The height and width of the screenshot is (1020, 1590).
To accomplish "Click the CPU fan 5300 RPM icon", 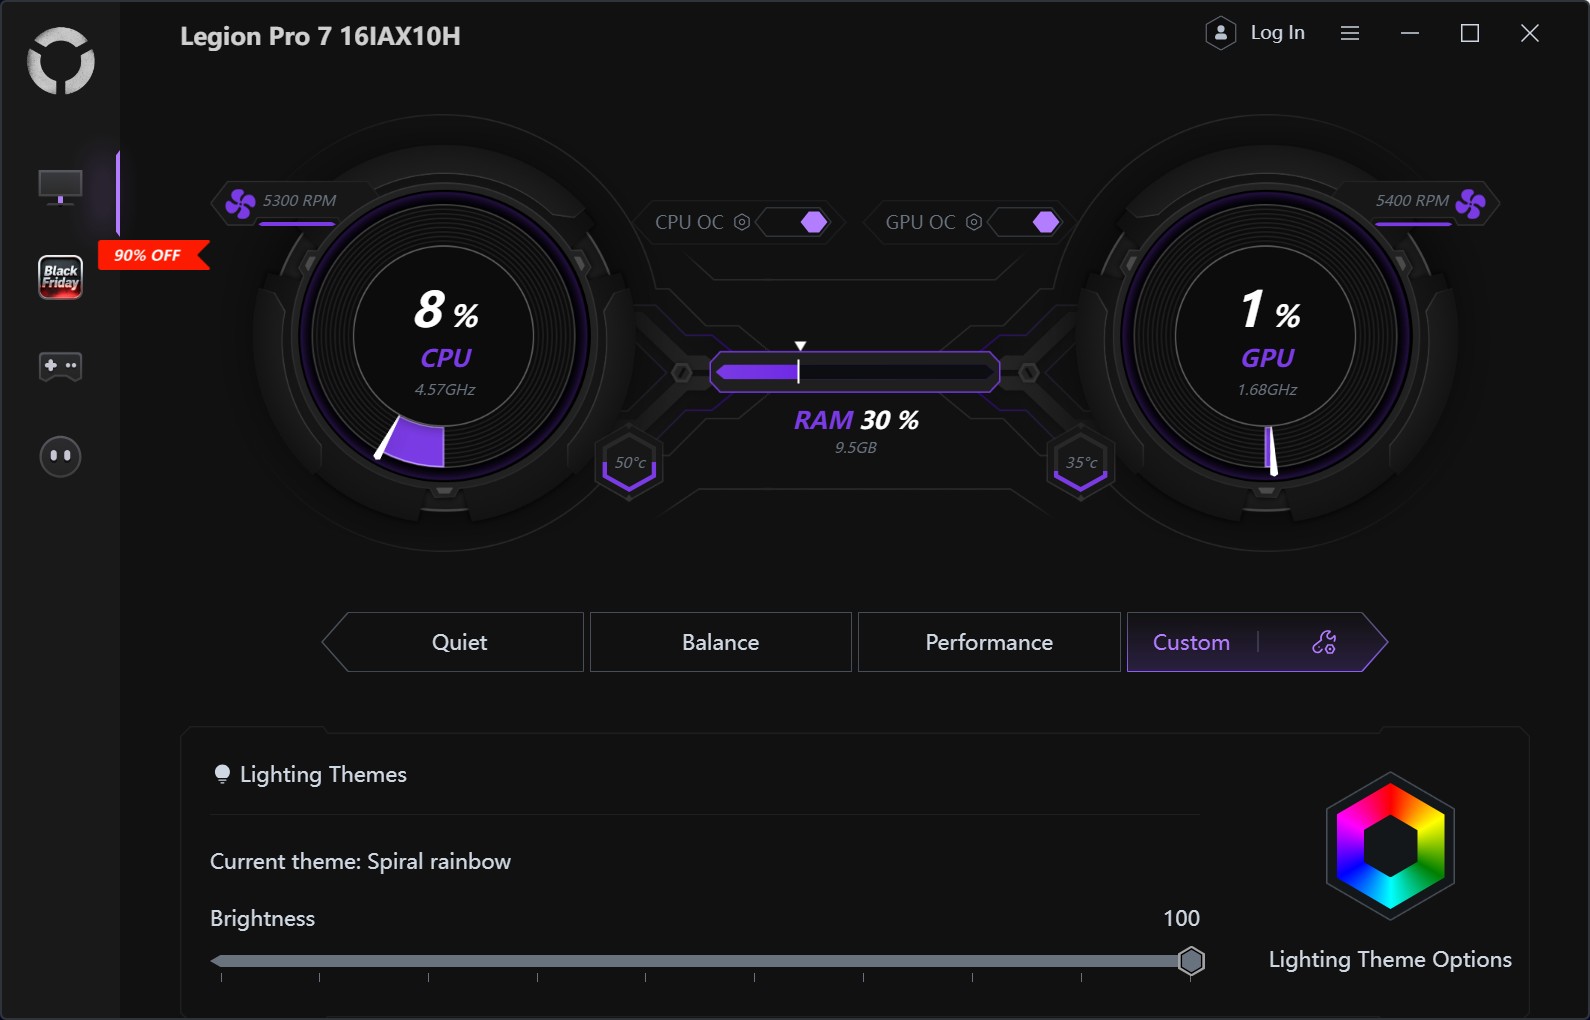I will tap(240, 203).
